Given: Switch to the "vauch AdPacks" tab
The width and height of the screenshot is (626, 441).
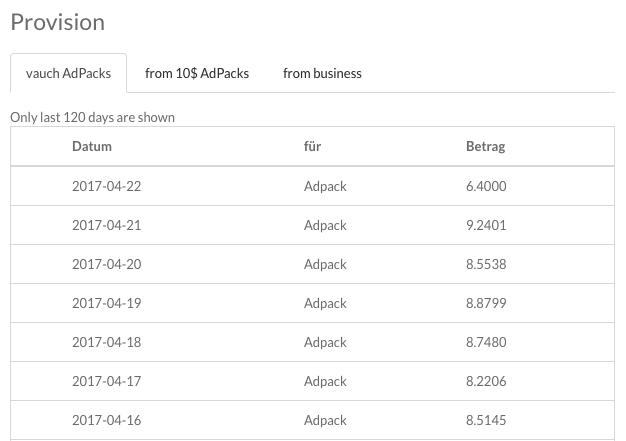Looking at the screenshot, I should tap(68, 73).
